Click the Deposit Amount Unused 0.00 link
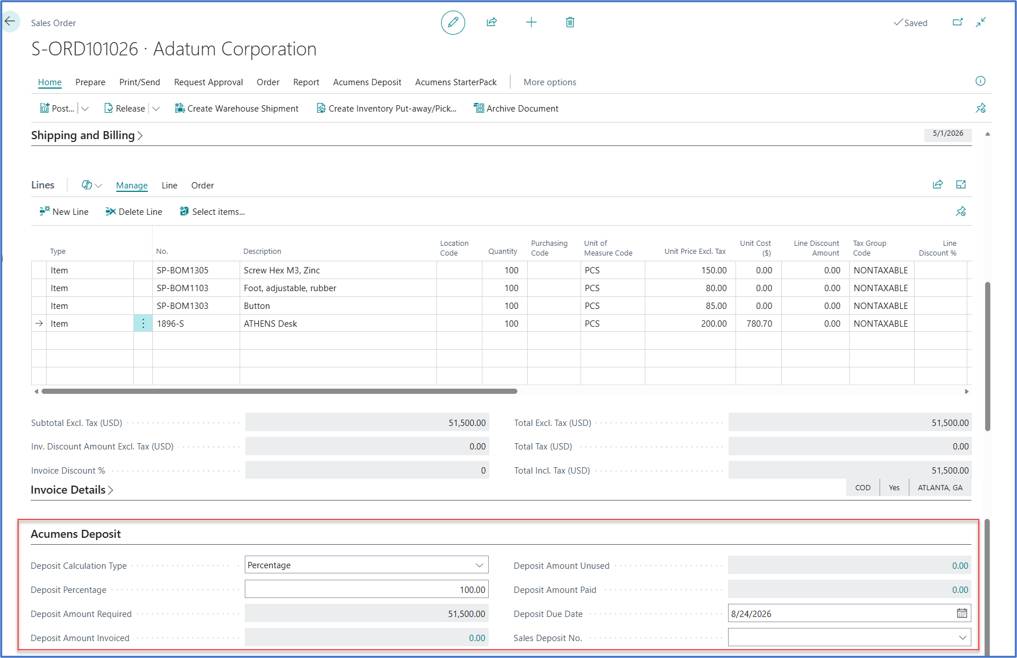 pos(960,566)
